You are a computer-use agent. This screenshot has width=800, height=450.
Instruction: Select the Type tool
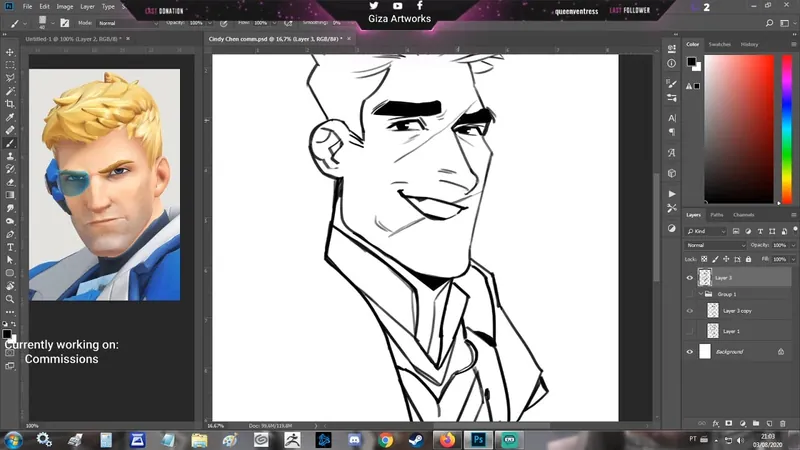tap(10, 247)
